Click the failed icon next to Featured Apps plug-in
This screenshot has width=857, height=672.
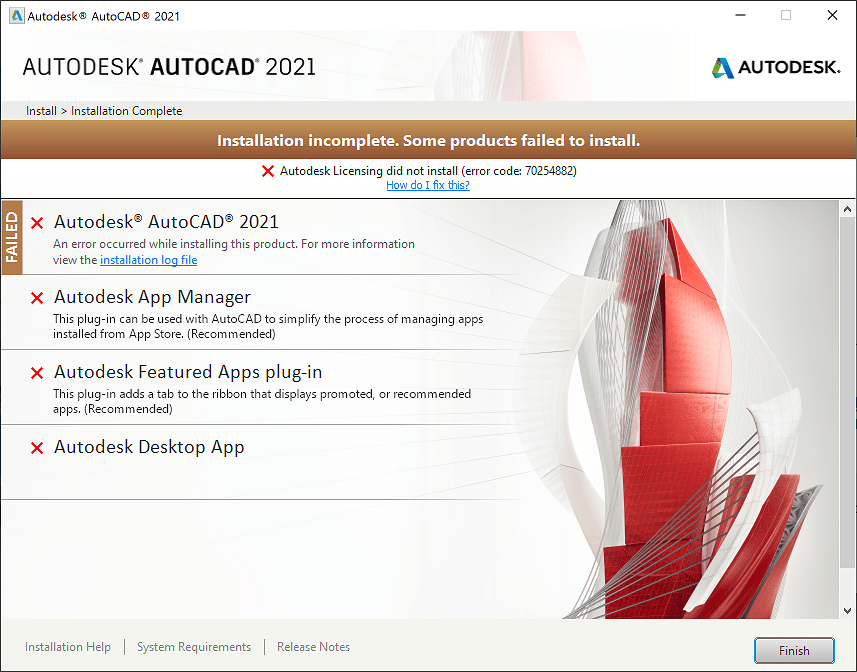pyautogui.click(x=37, y=373)
